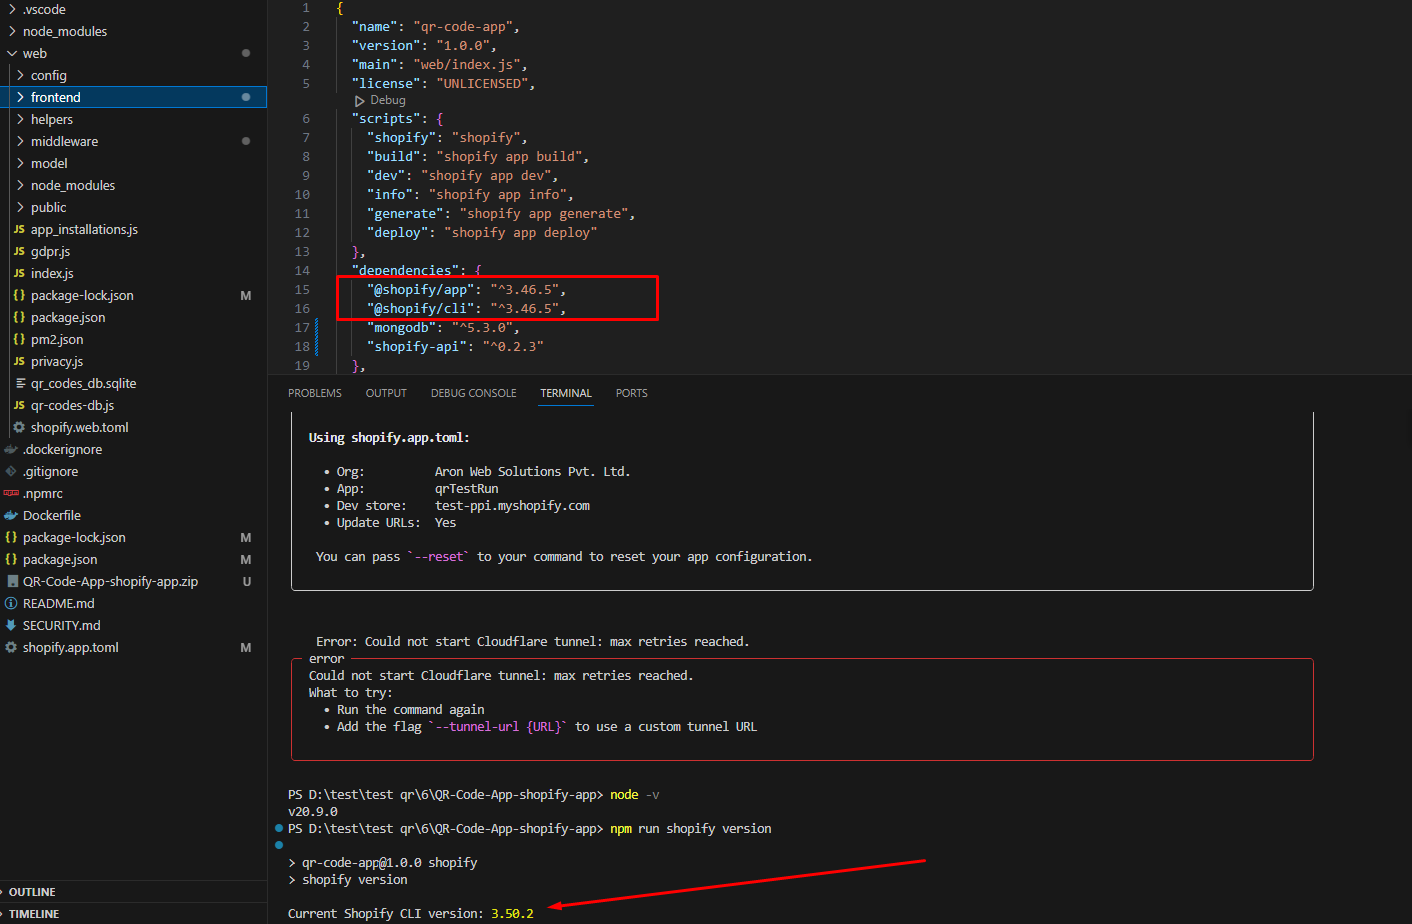Click line number 14 in gutter

[x=303, y=270]
